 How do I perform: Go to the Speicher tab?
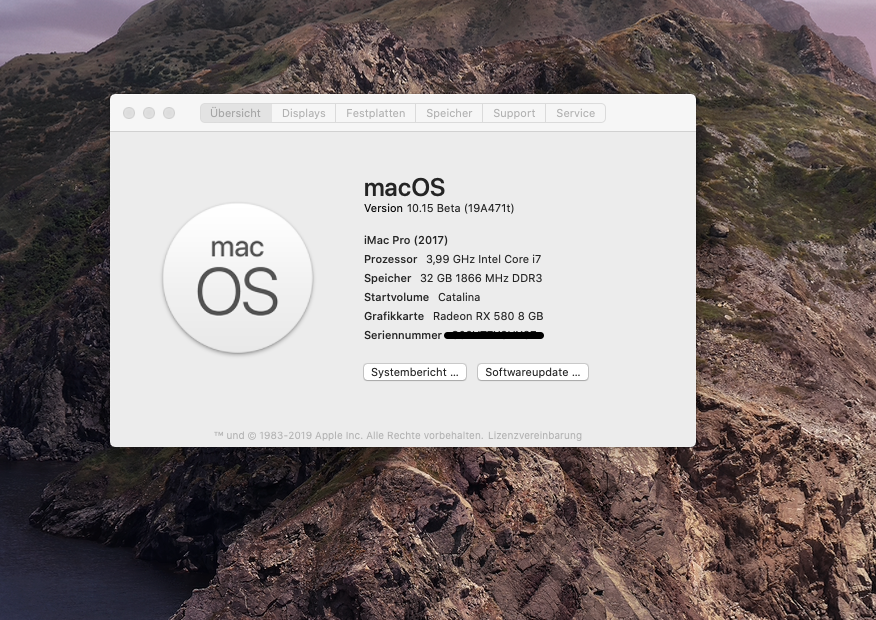[449, 113]
